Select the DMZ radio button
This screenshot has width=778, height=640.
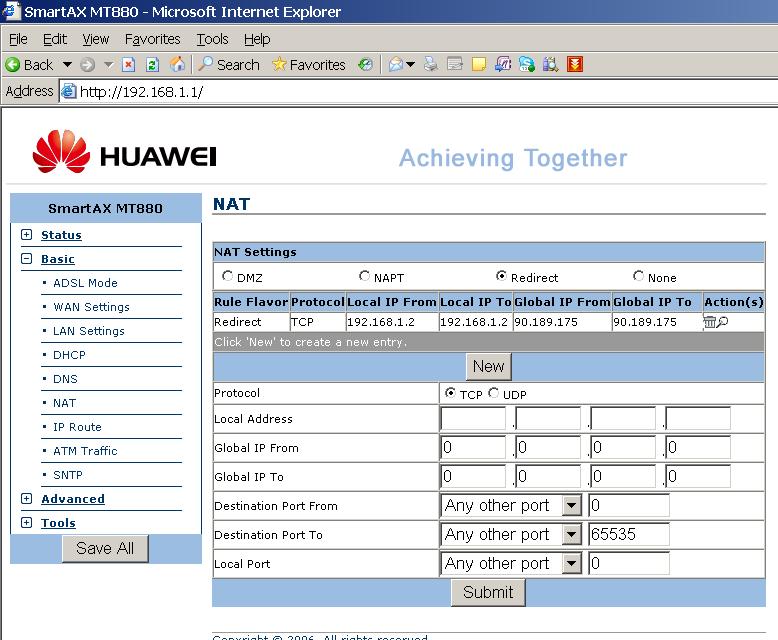(228, 276)
